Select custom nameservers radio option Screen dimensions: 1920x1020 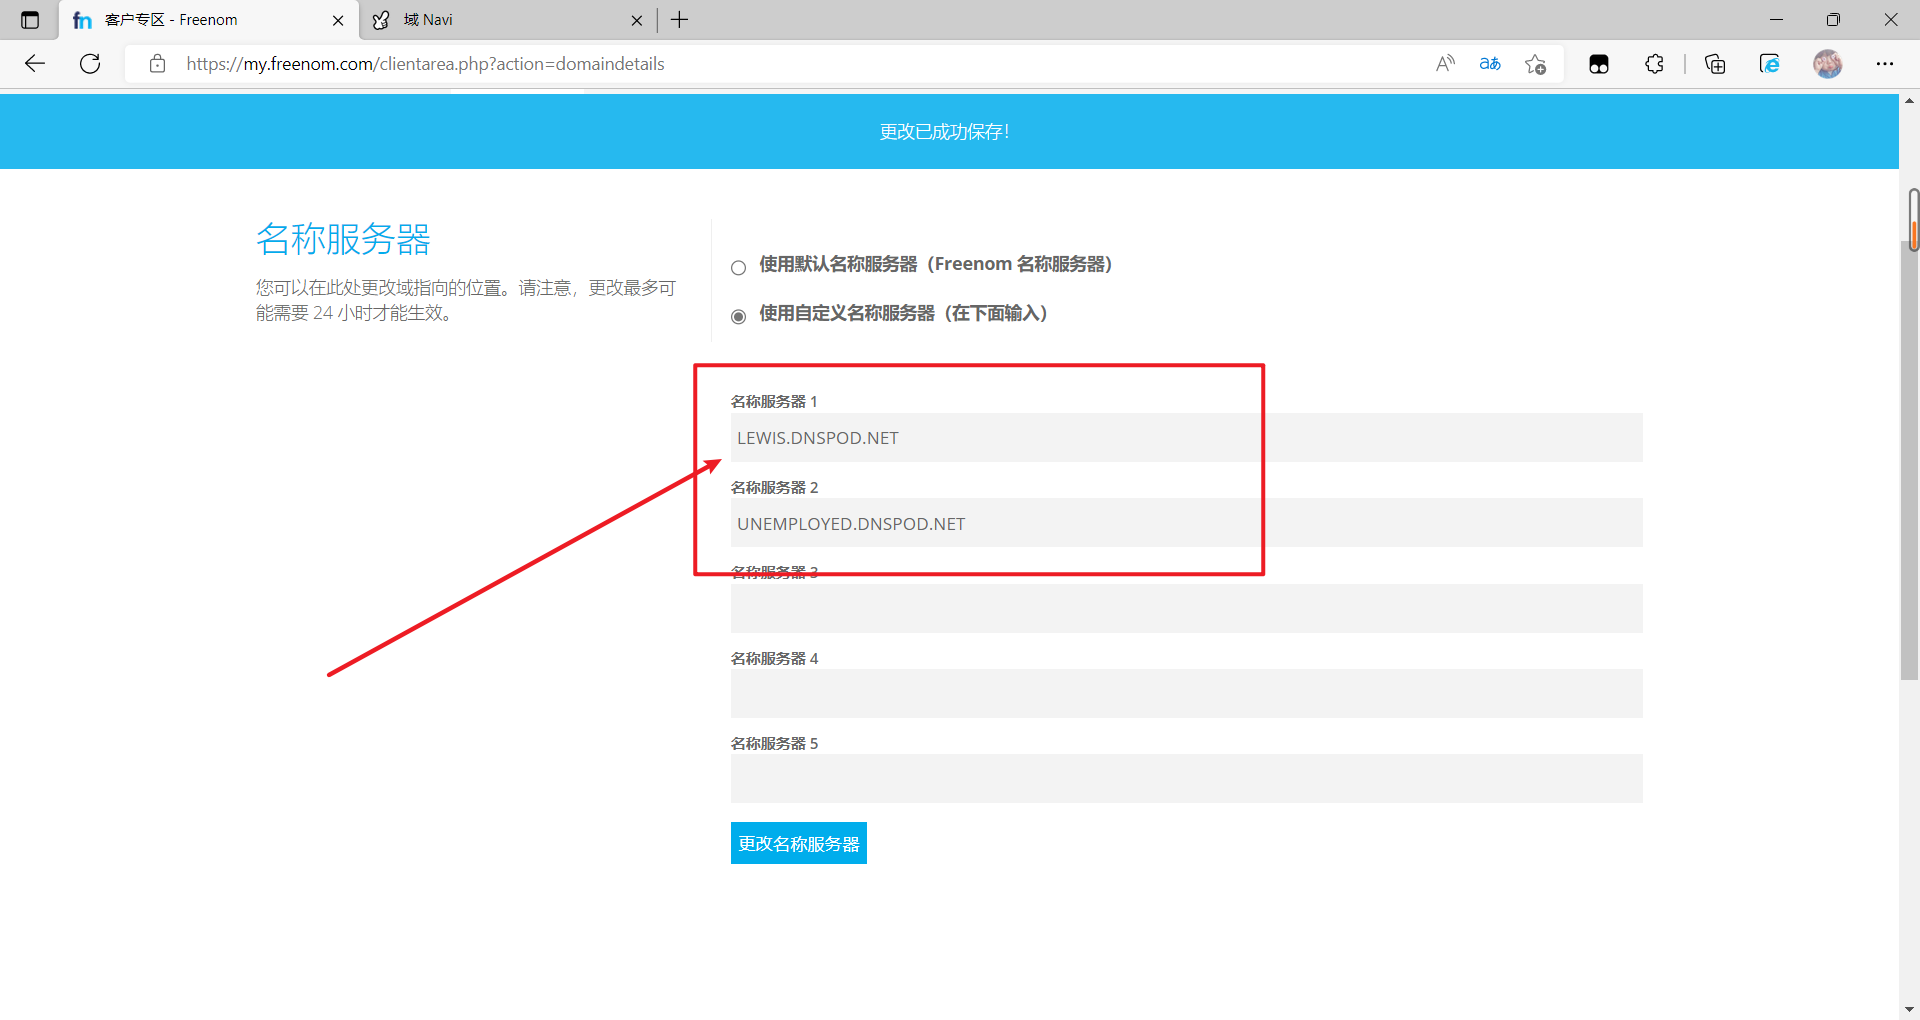[x=739, y=316]
